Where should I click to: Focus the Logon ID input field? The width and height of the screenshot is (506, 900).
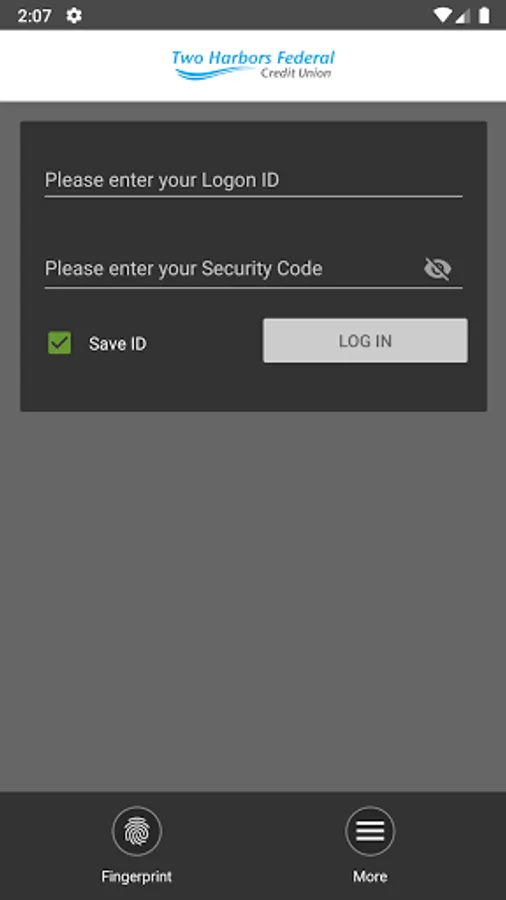[254, 180]
